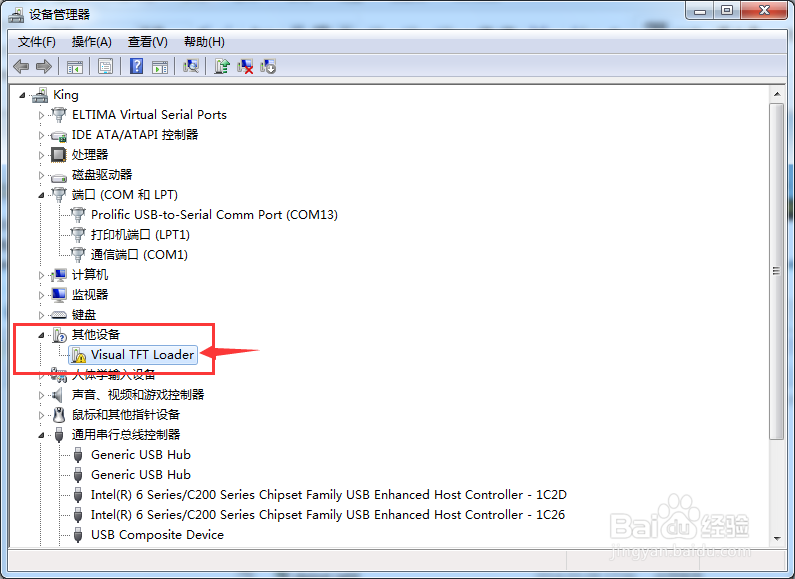Click the 其他设备 unknown device icon
The image size is (795, 579).
pos(59,335)
